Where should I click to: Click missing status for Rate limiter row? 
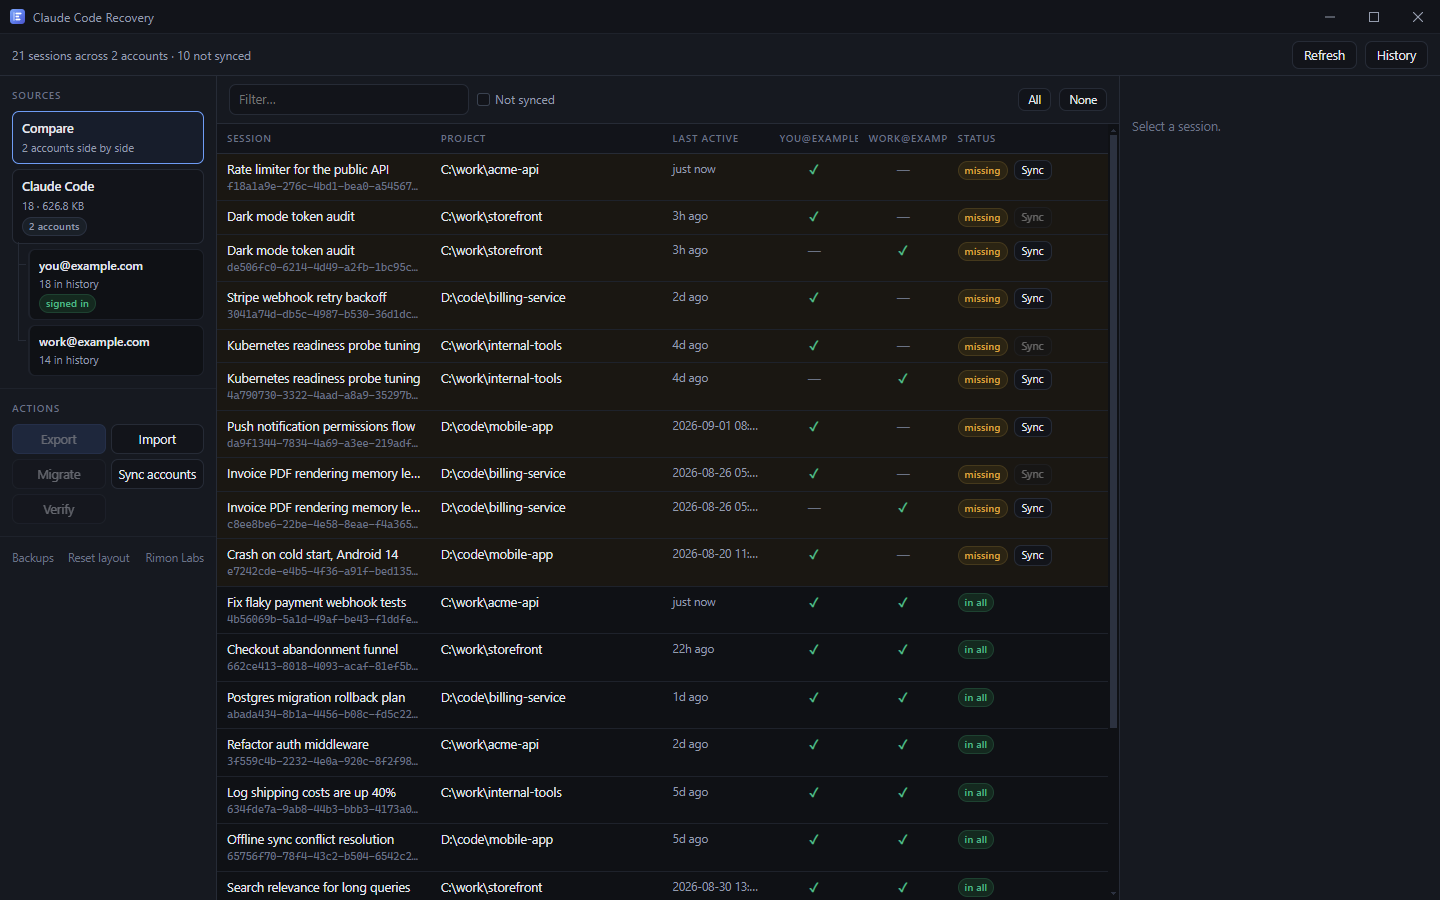click(982, 171)
